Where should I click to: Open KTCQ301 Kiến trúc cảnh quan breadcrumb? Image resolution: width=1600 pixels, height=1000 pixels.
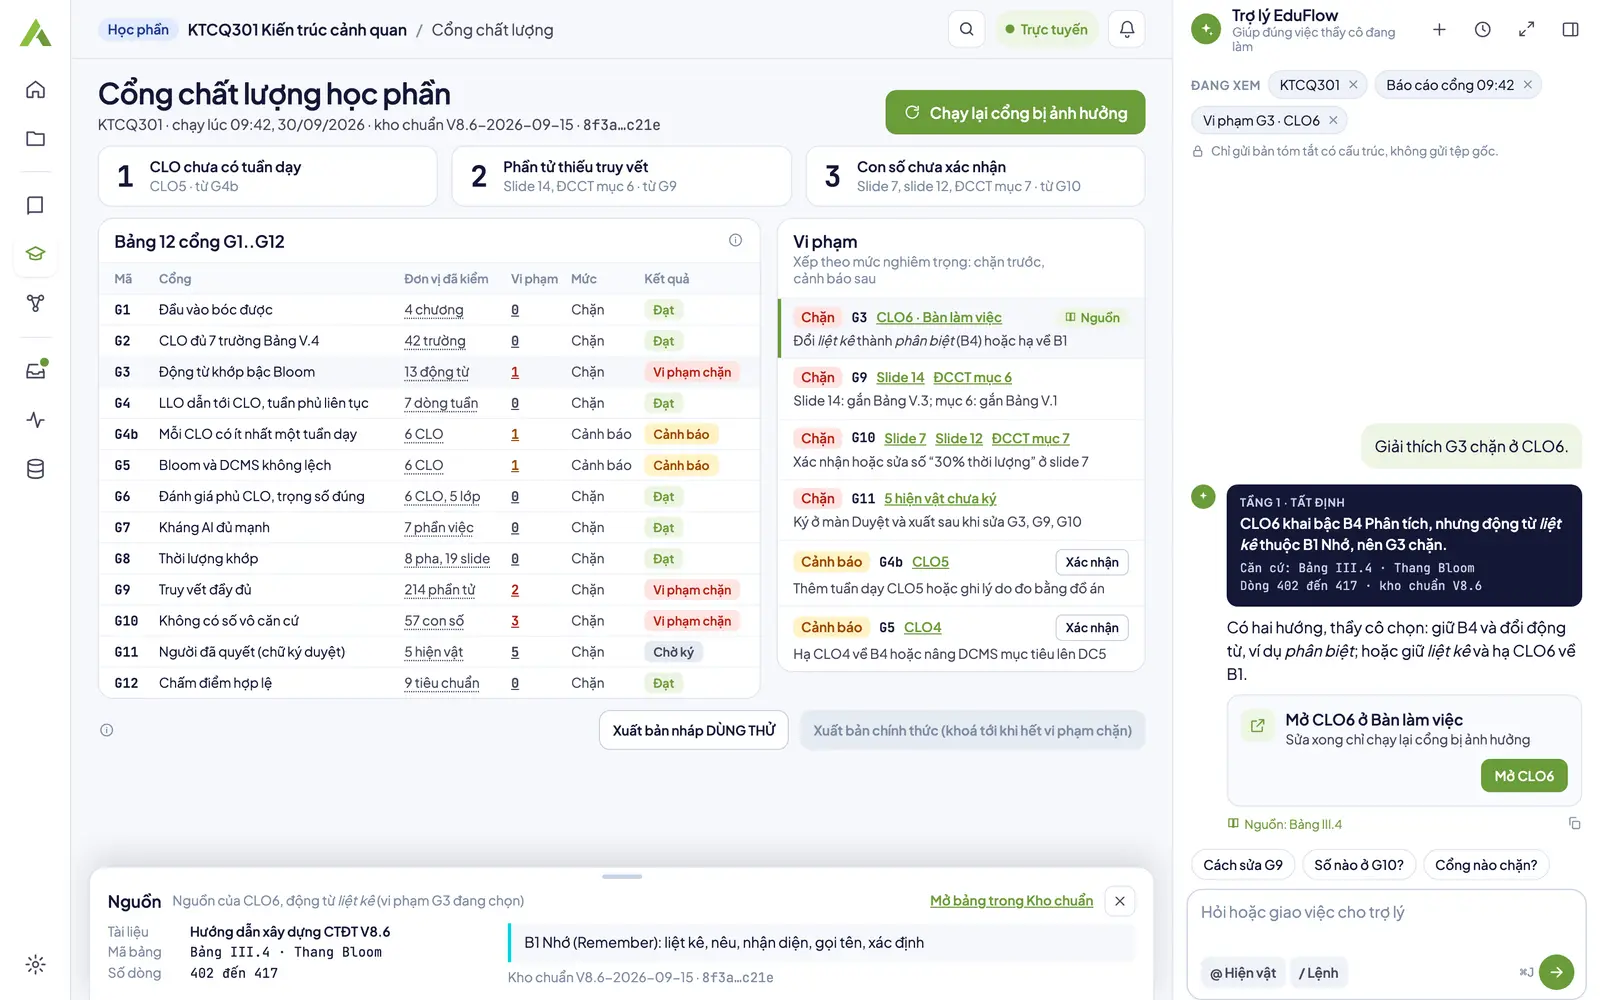[297, 30]
